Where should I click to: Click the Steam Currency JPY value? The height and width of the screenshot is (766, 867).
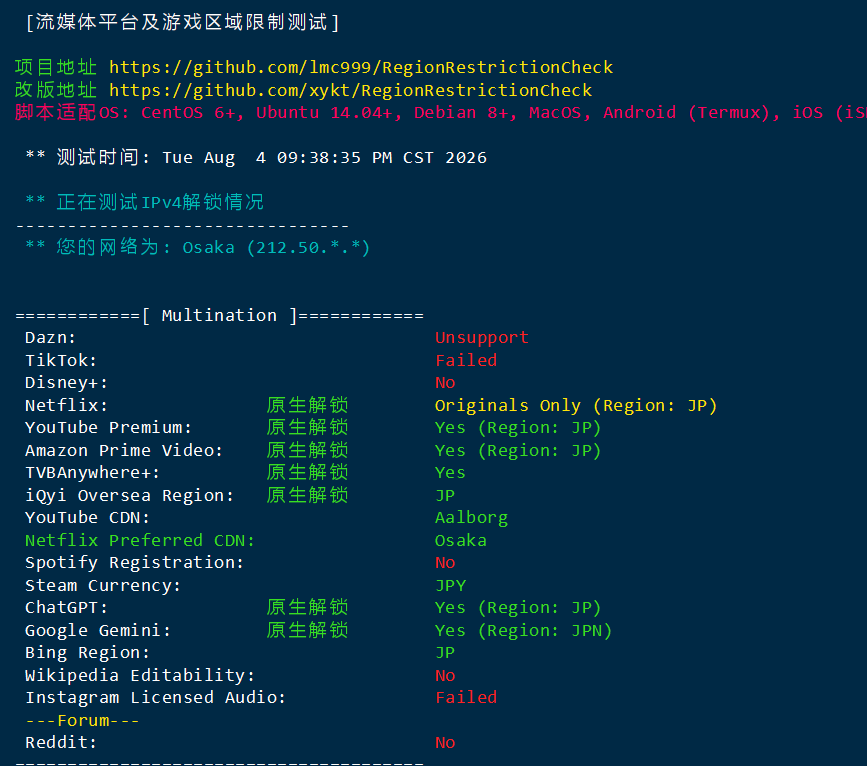point(450,585)
